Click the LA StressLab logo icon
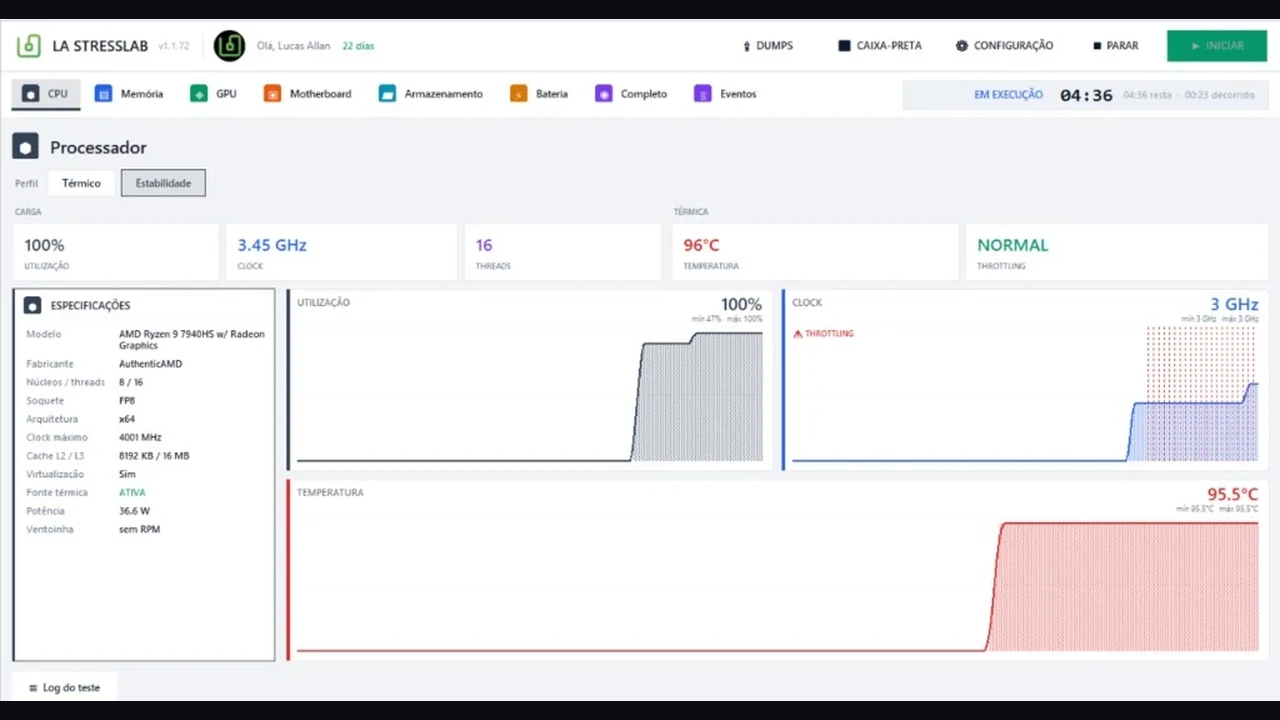This screenshot has width=1280, height=720. 29,46
